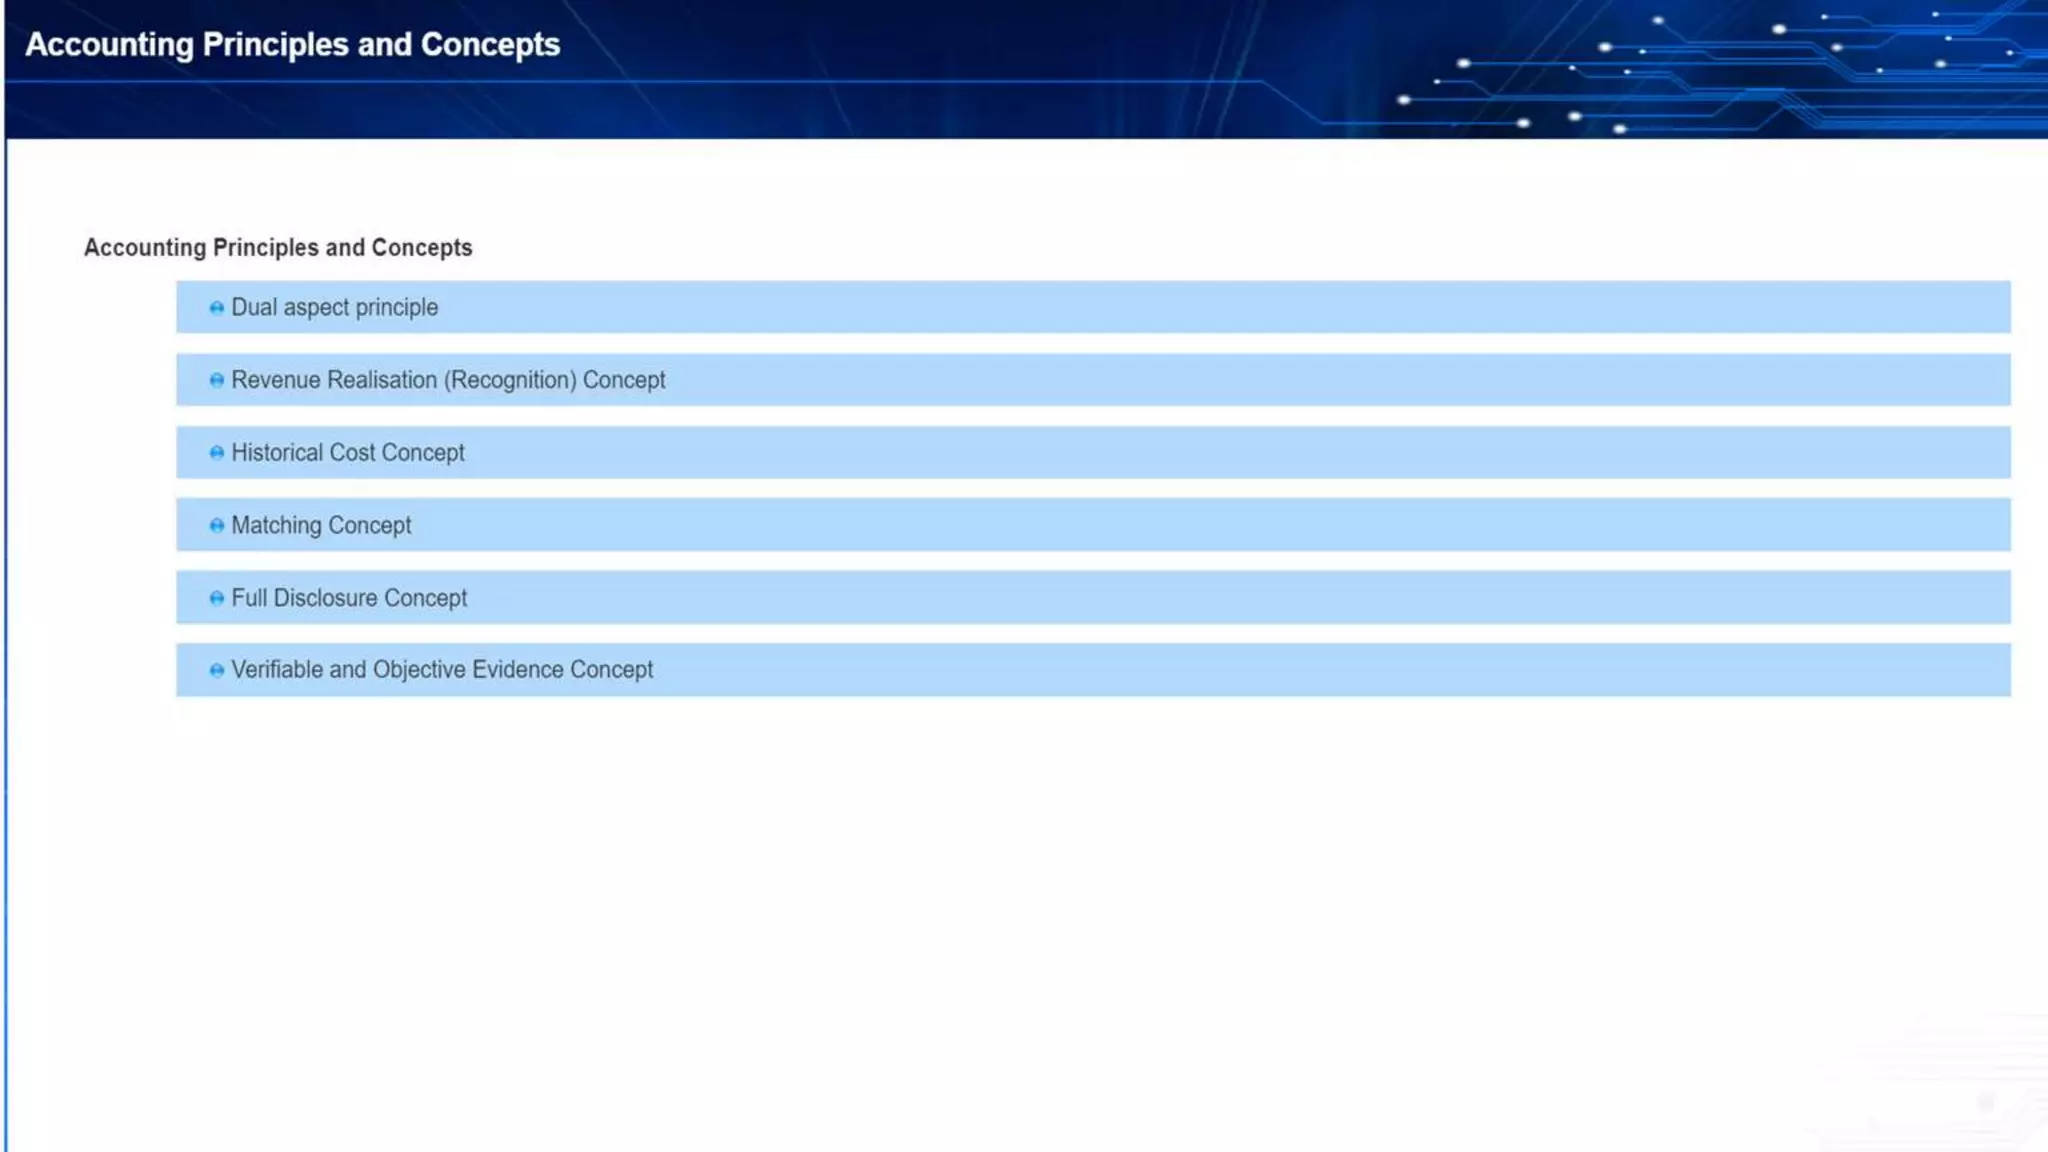Open 'Revenue Realisation (Recognition) Concept' text
This screenshot has width=2048, height=1152.
click(448, 380)
